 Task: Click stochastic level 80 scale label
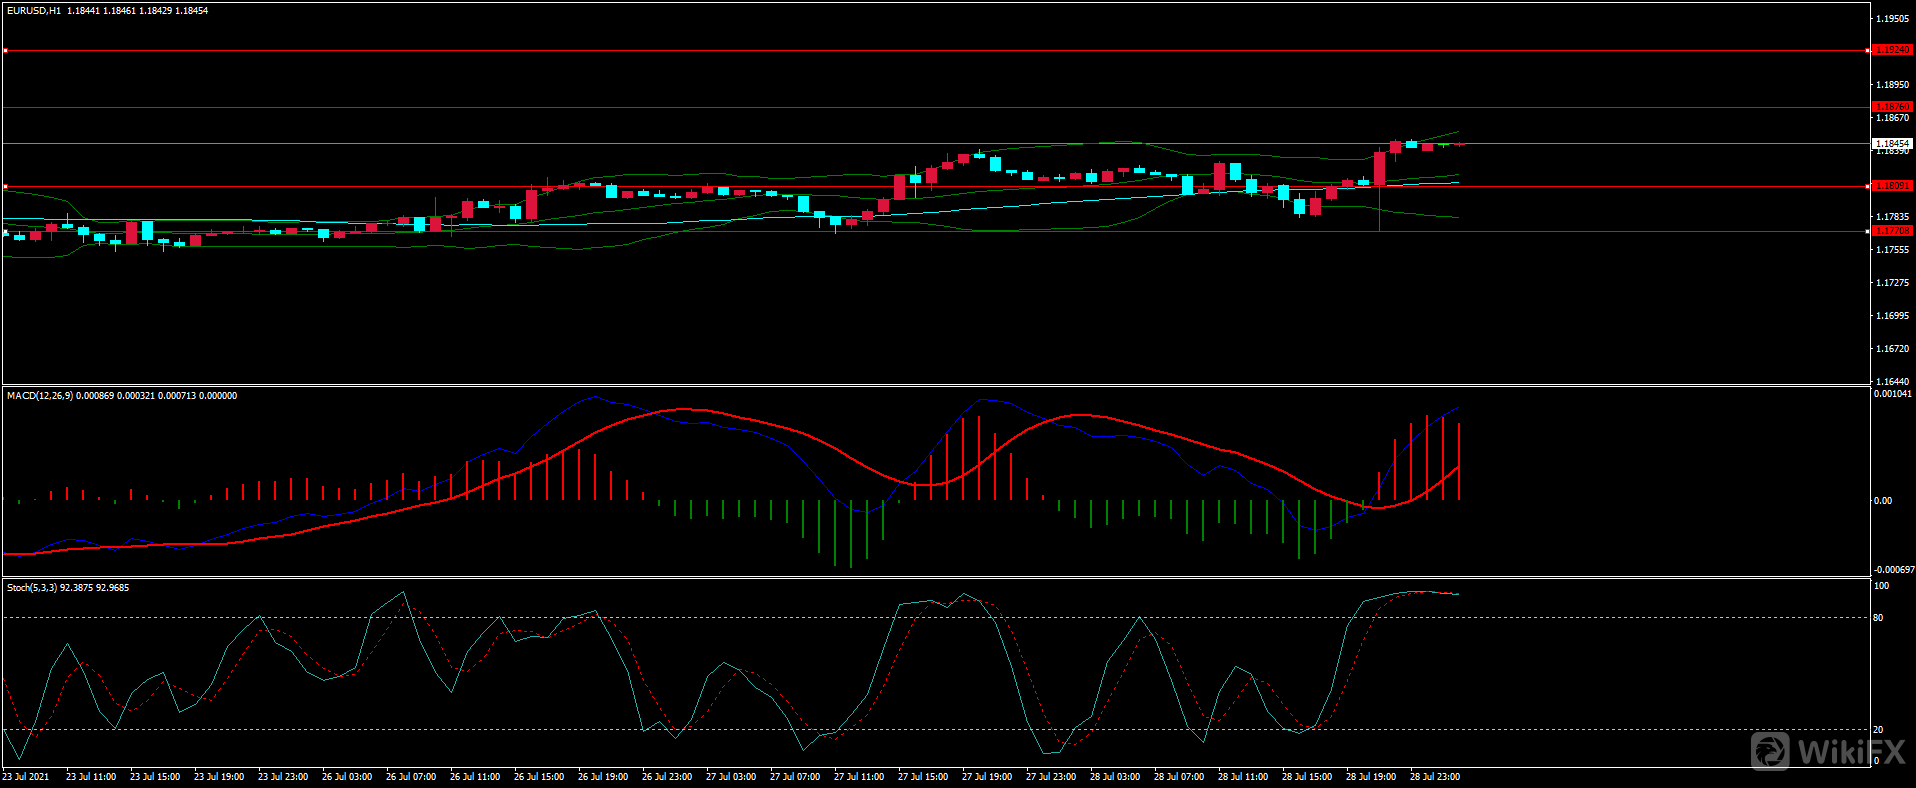point(1878,618)
